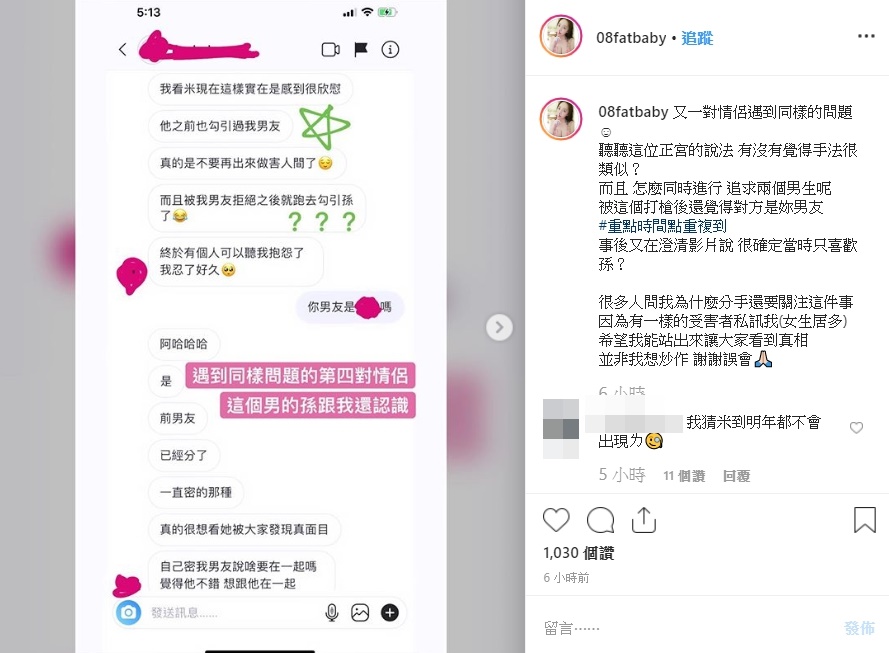Save the post with the bookmark icon
Screen dimensions: 889x653
tap(865, 520)
